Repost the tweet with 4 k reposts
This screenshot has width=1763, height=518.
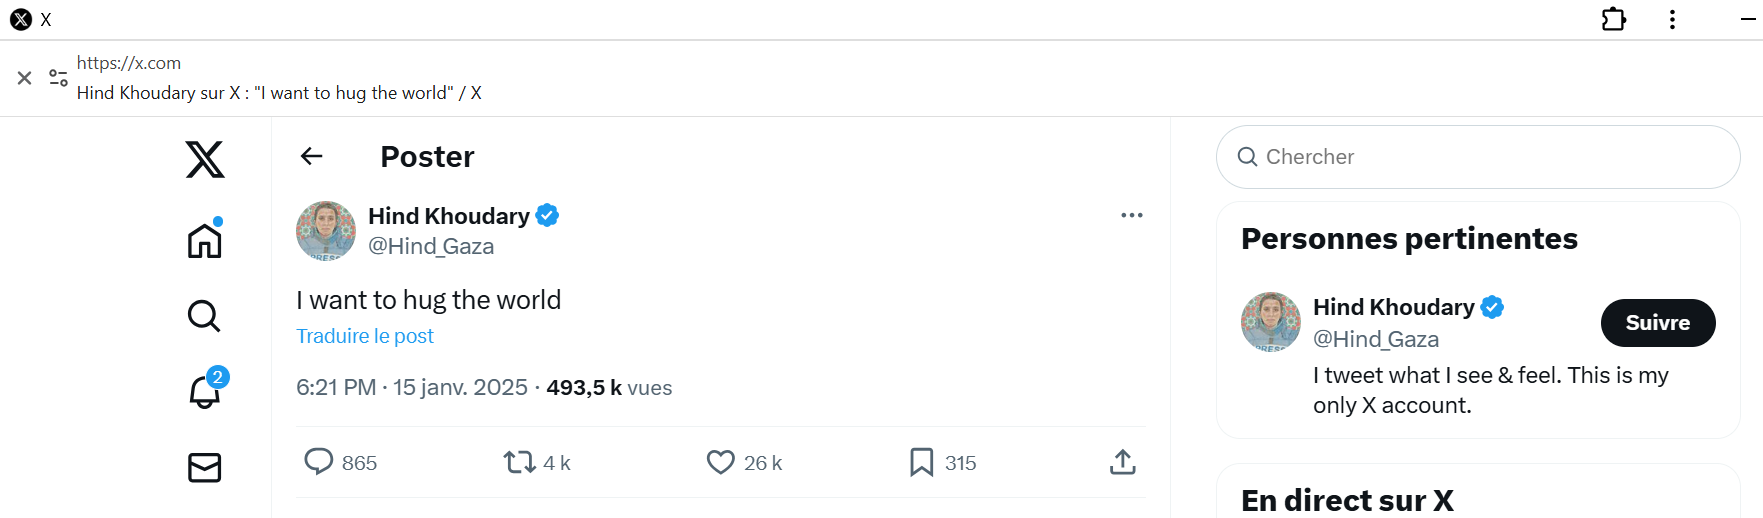pyautogui.click(x=520, y=462)
